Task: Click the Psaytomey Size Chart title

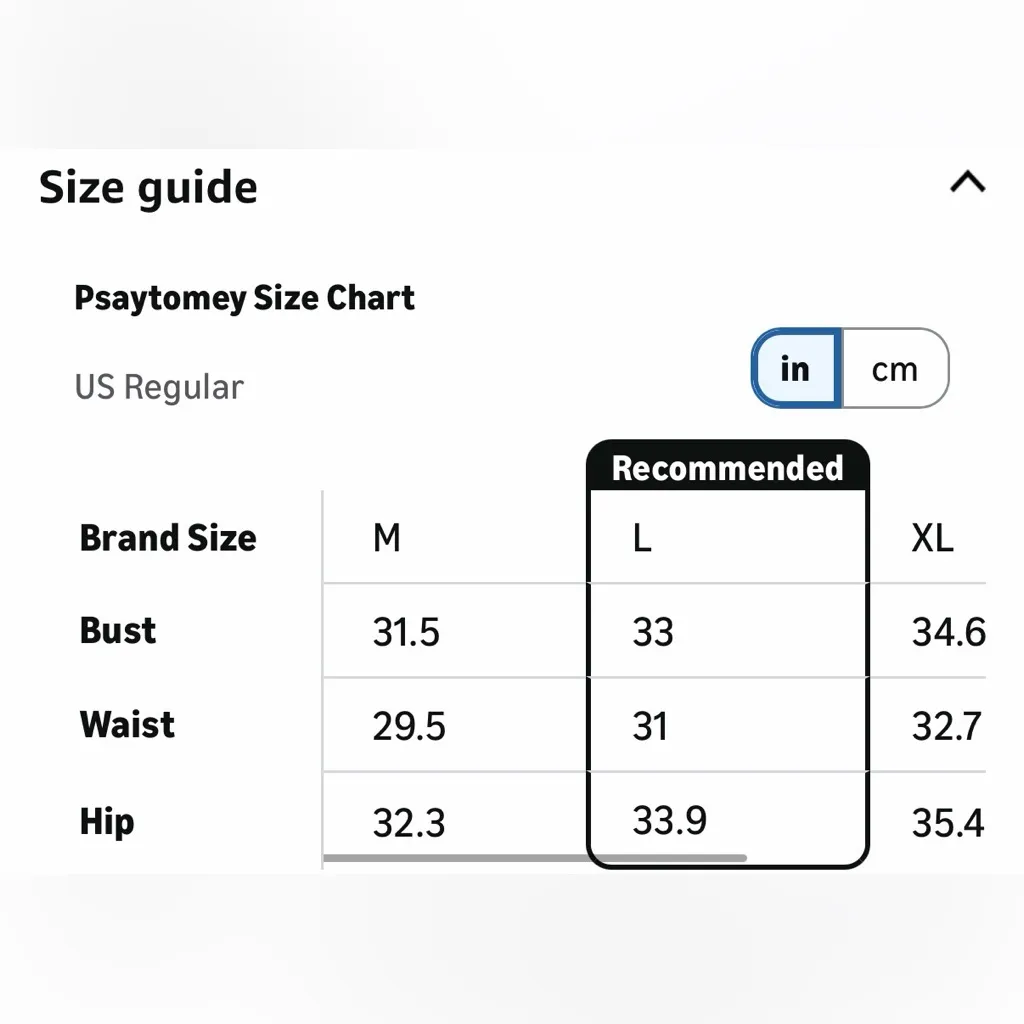Action: 244,298
